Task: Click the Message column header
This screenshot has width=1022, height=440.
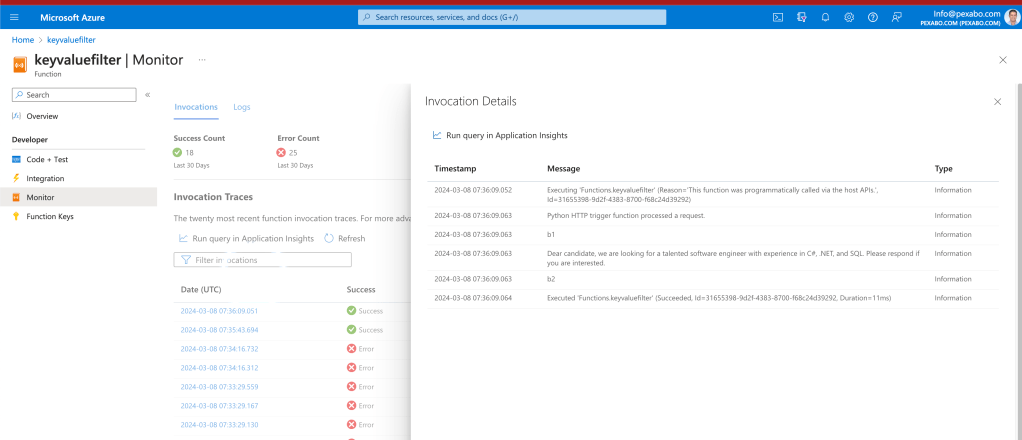Action: (564, 169)
